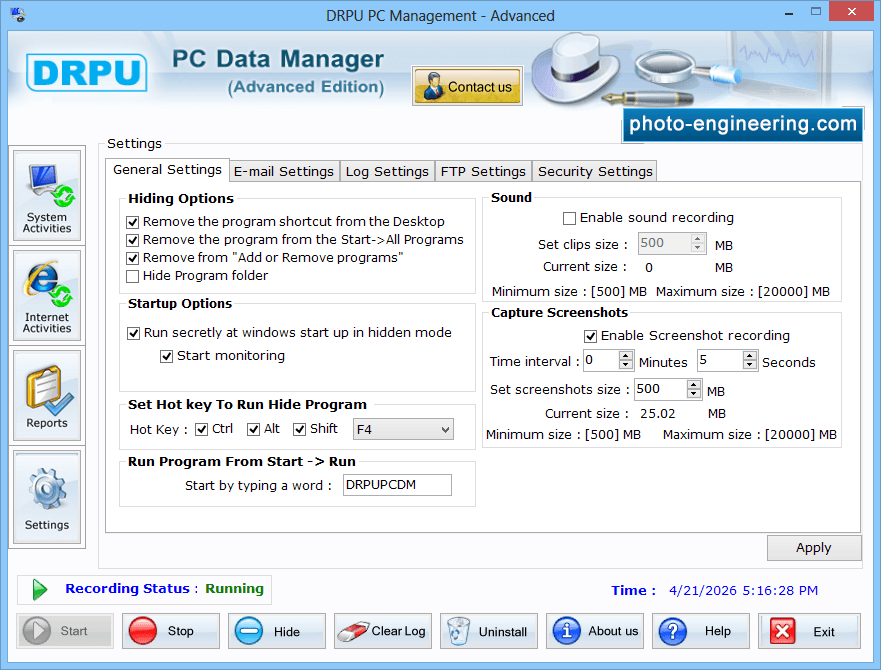Image resolution: width=881 pixels, height=670 pixels.
Task: Toggle Start monitoring checkbox
Action: pyautogui.click(x=166, y=356)
